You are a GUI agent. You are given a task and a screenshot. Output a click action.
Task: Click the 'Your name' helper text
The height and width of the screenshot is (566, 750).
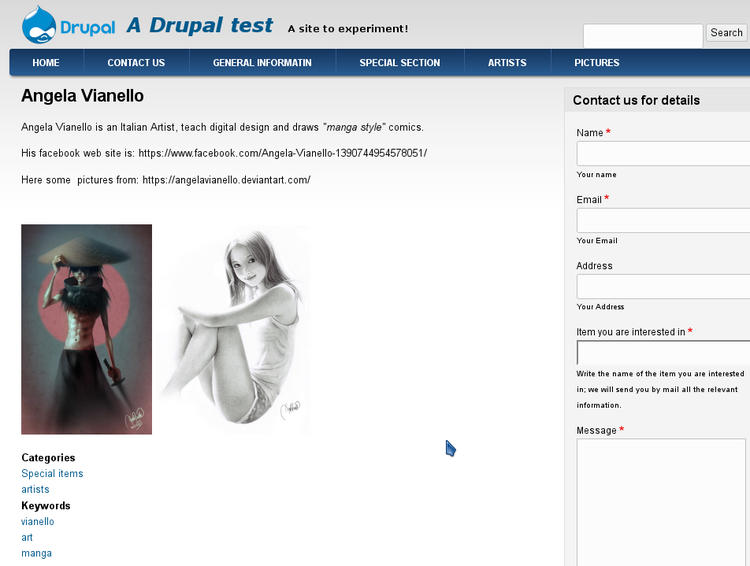596,175
